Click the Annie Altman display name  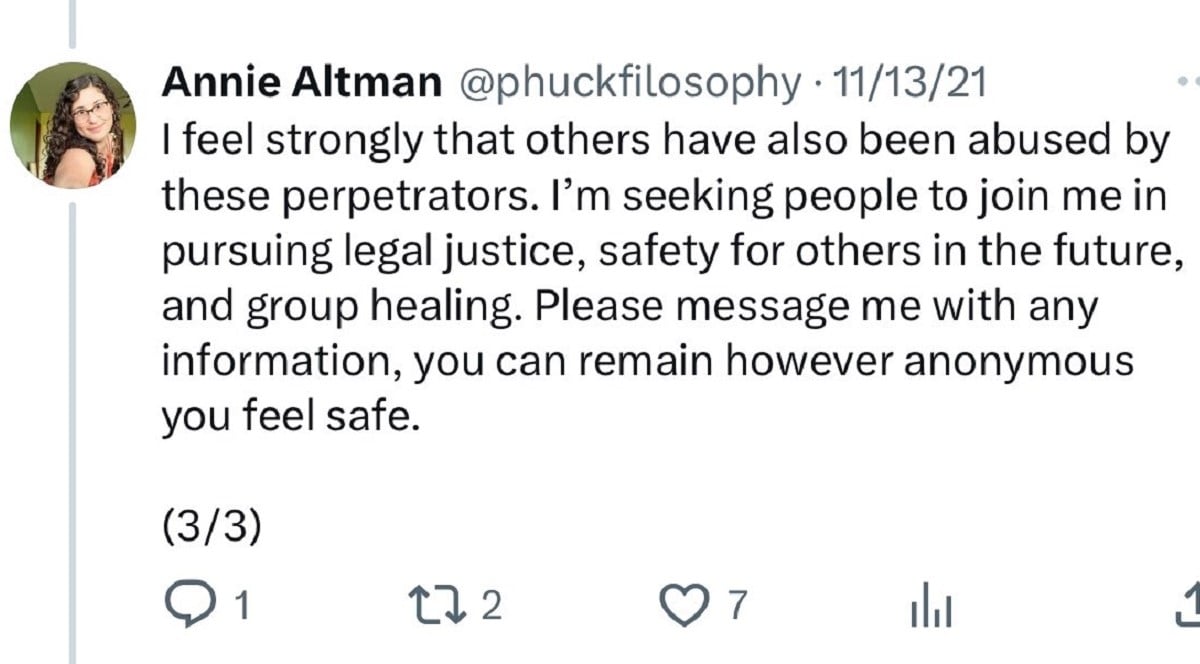302,84
